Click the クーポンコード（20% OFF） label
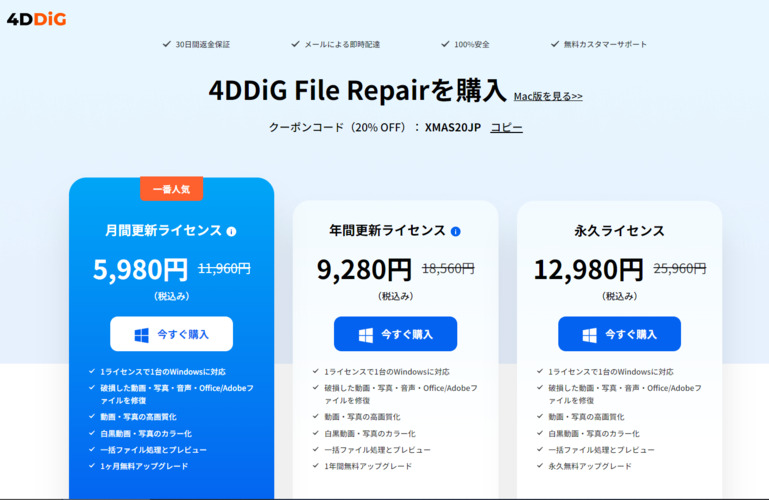 pos(337,127)
